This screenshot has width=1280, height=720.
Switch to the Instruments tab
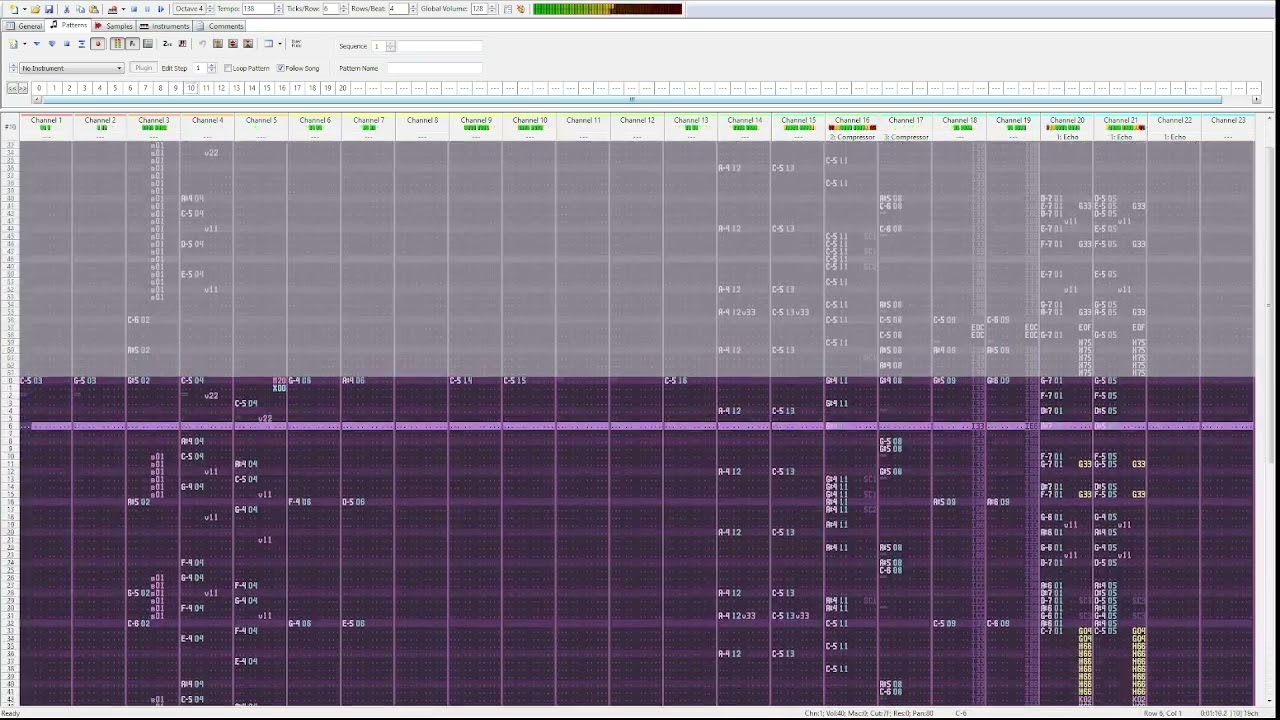[x=164, y=26]
